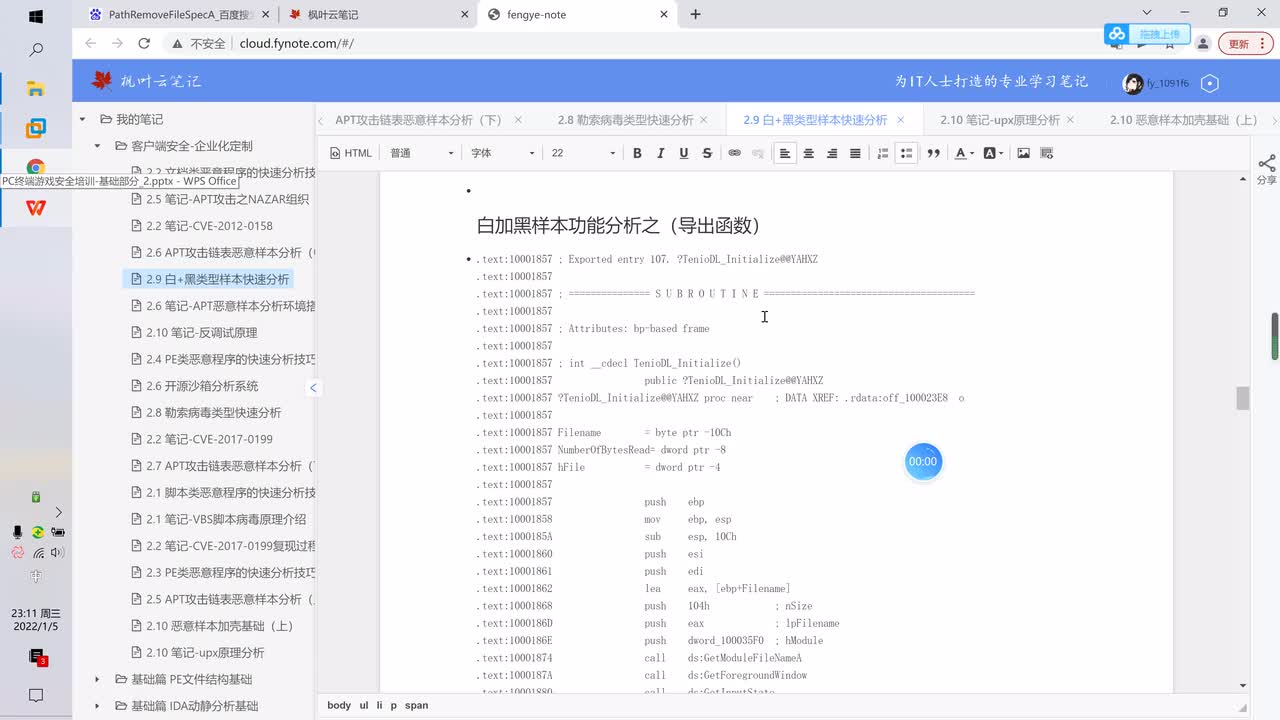
Task: Toggle strikethrough formatting in the editor toolbar
Action: pyautogui.click(x=707, y=153)
